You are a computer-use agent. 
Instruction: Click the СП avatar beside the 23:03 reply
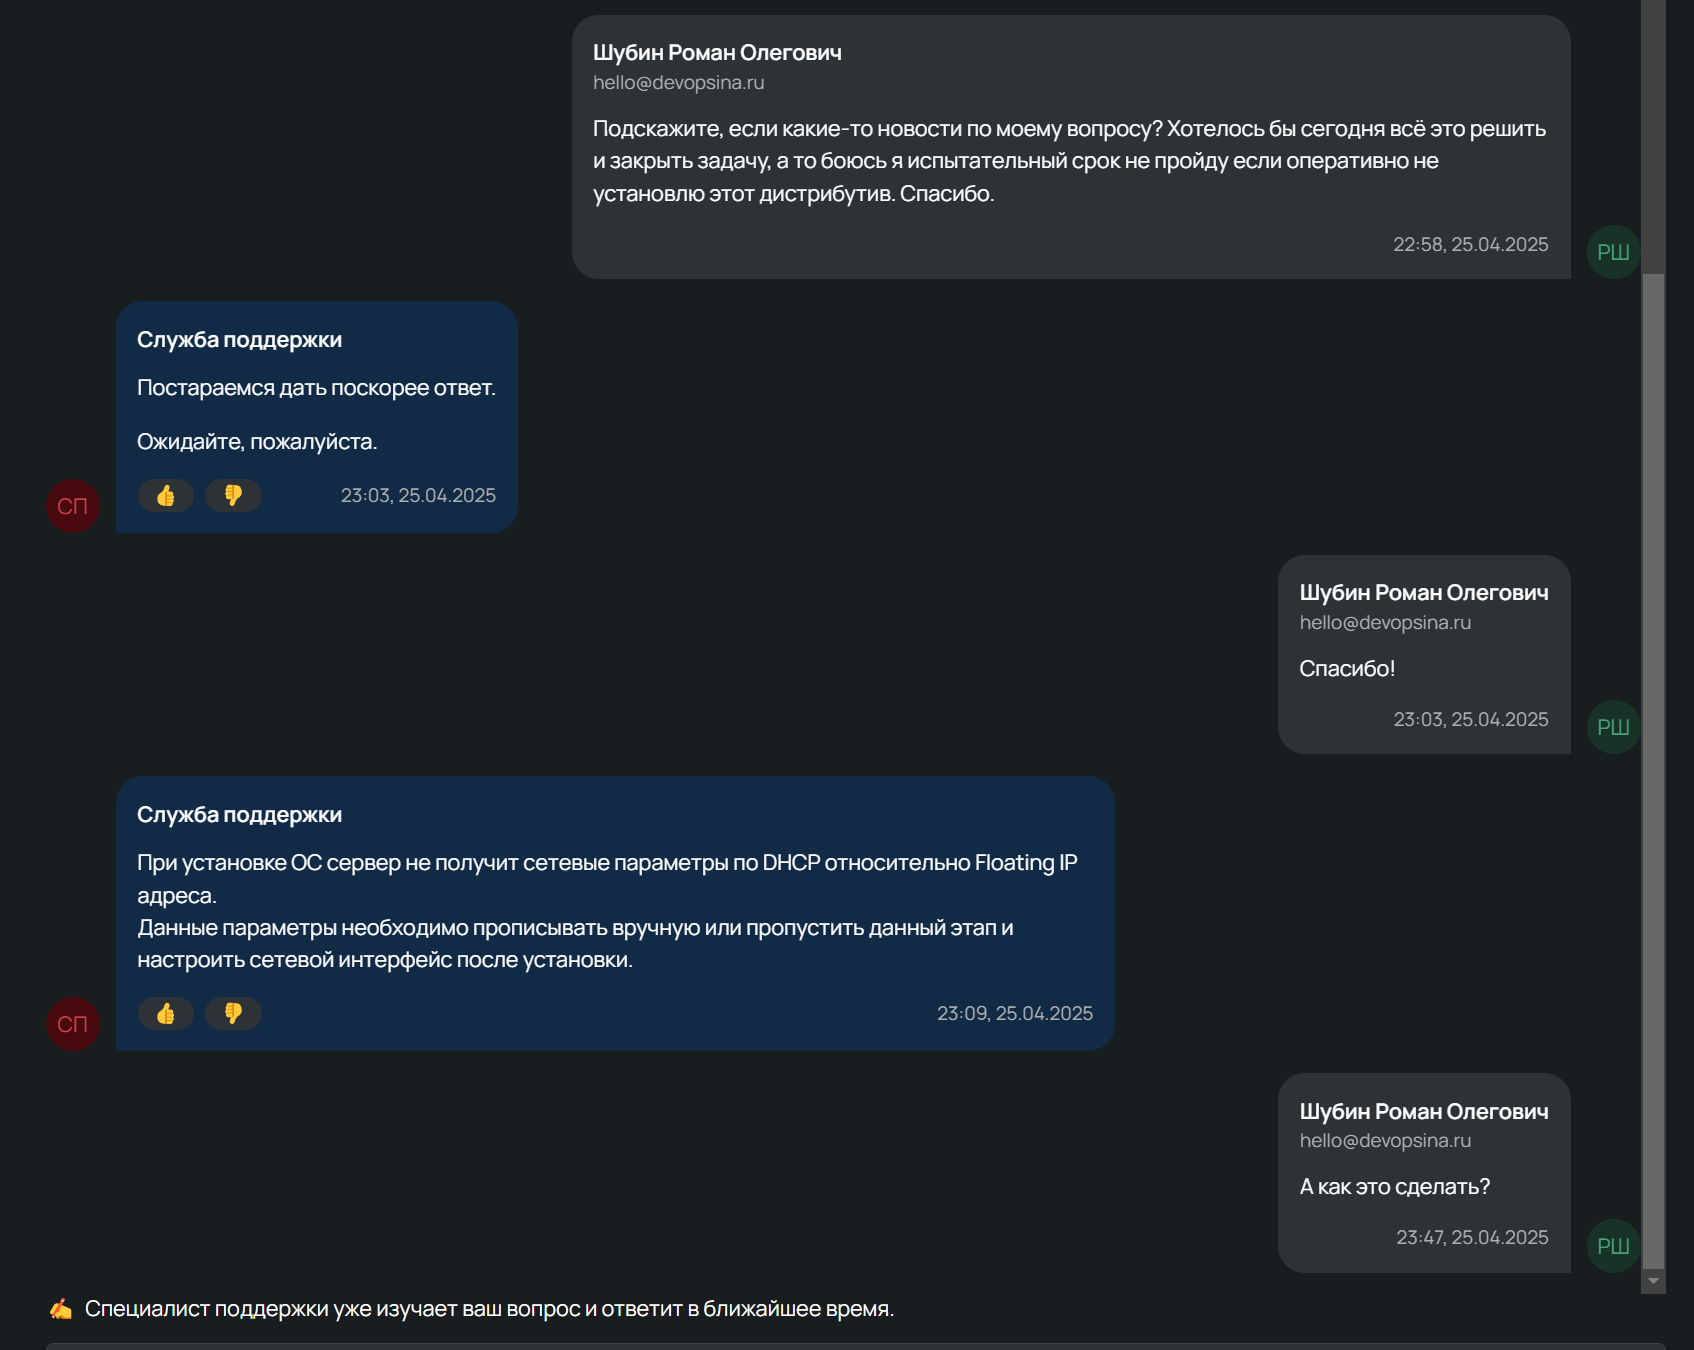pyautogui.click(x=73, y=506)
